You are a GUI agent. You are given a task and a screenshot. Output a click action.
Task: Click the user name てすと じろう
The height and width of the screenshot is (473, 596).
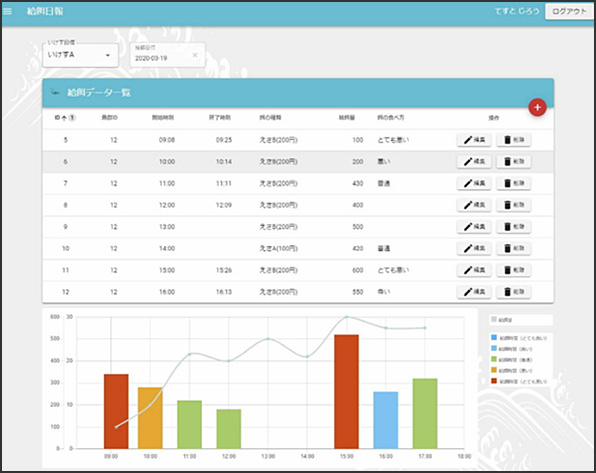click(x=517, y=11)
